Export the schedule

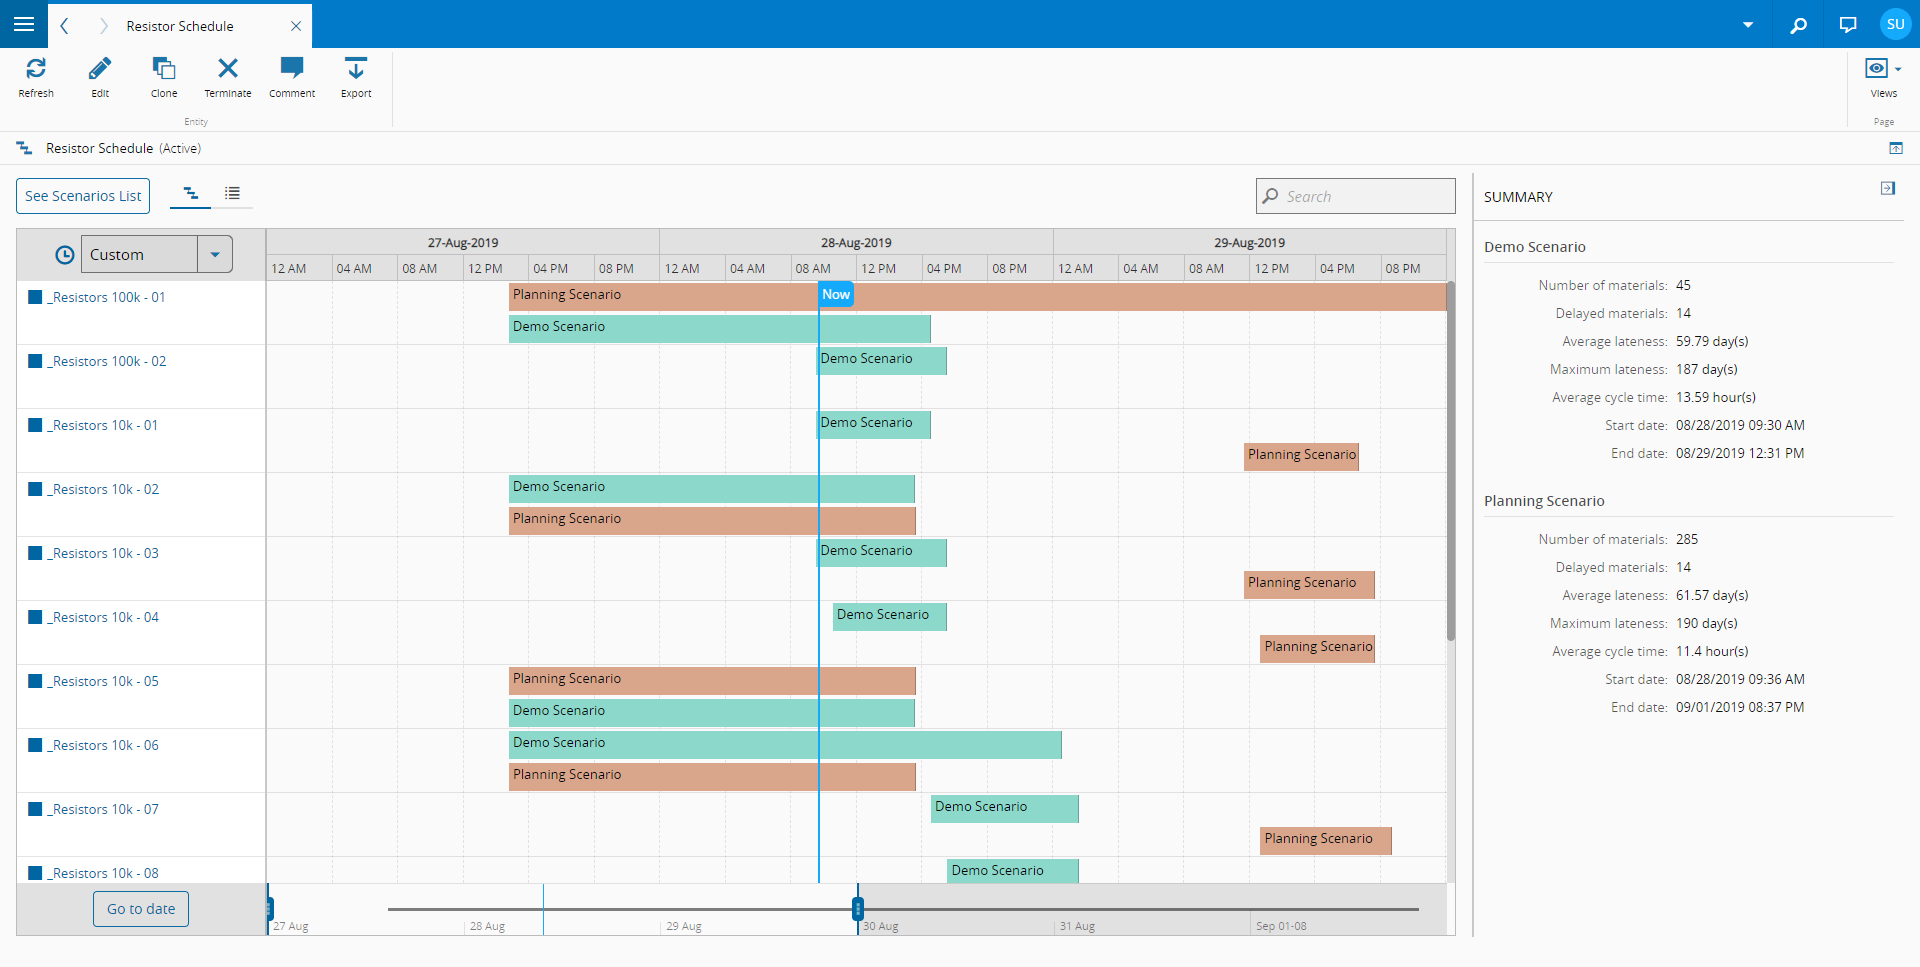pyautogui.click(x=356, y=77)
